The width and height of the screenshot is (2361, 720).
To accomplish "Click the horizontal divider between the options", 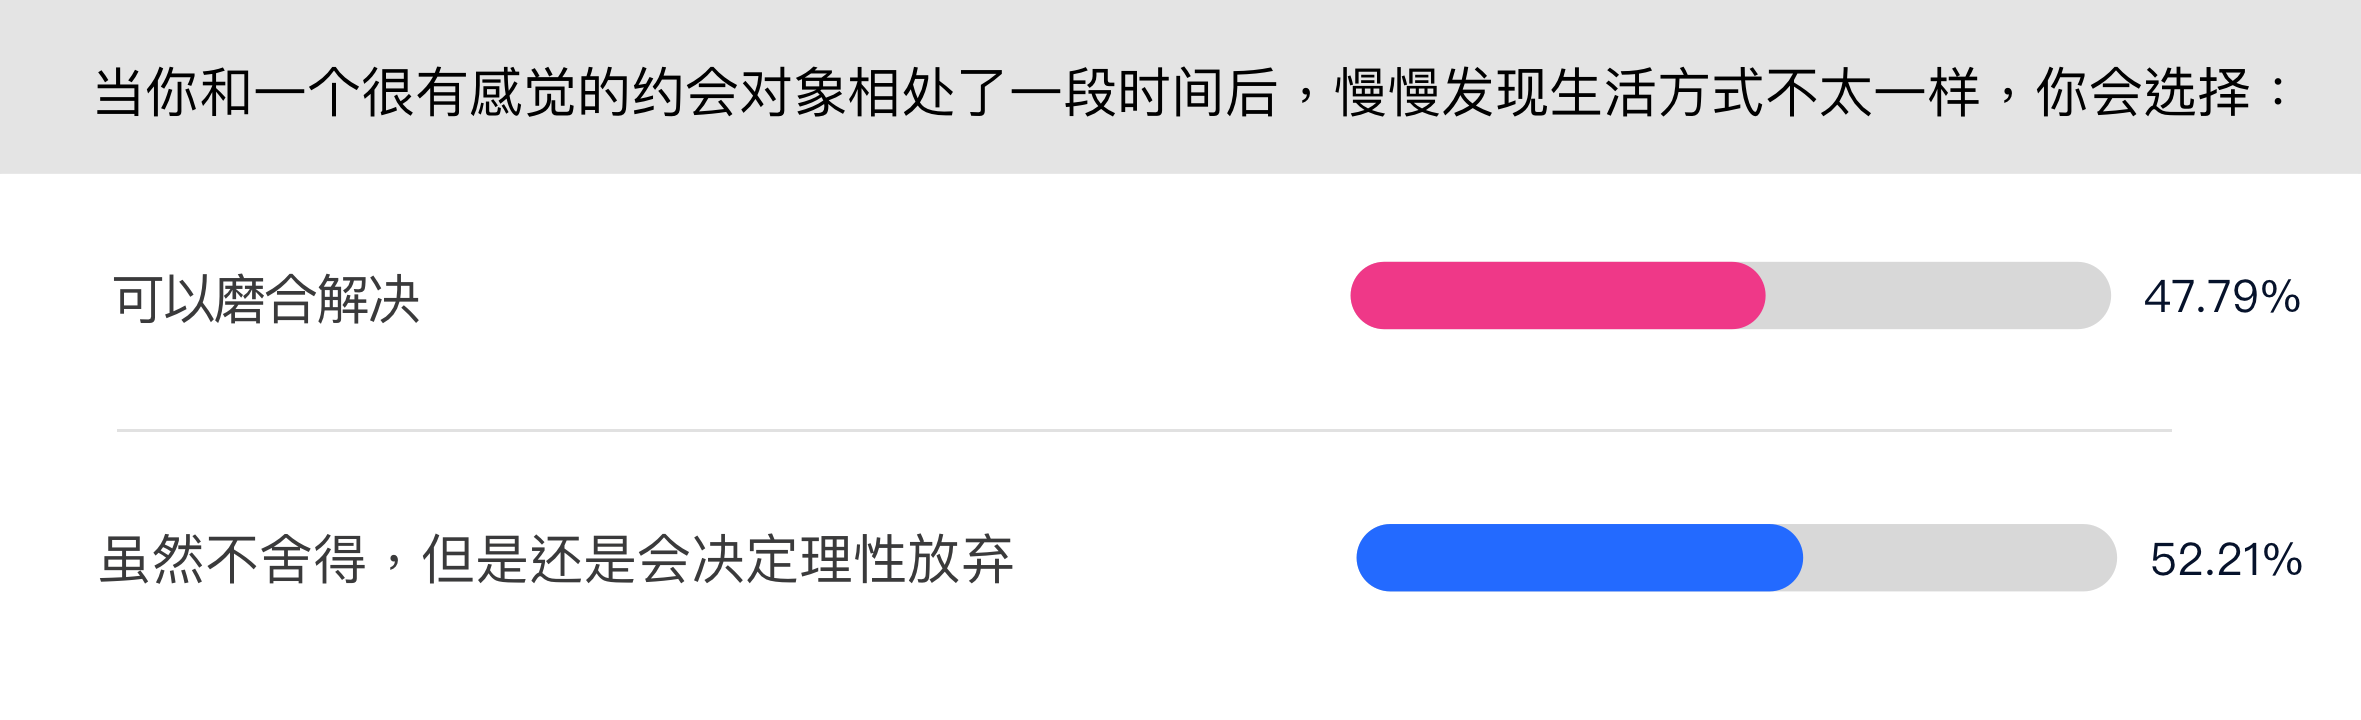I will 1144,430.
